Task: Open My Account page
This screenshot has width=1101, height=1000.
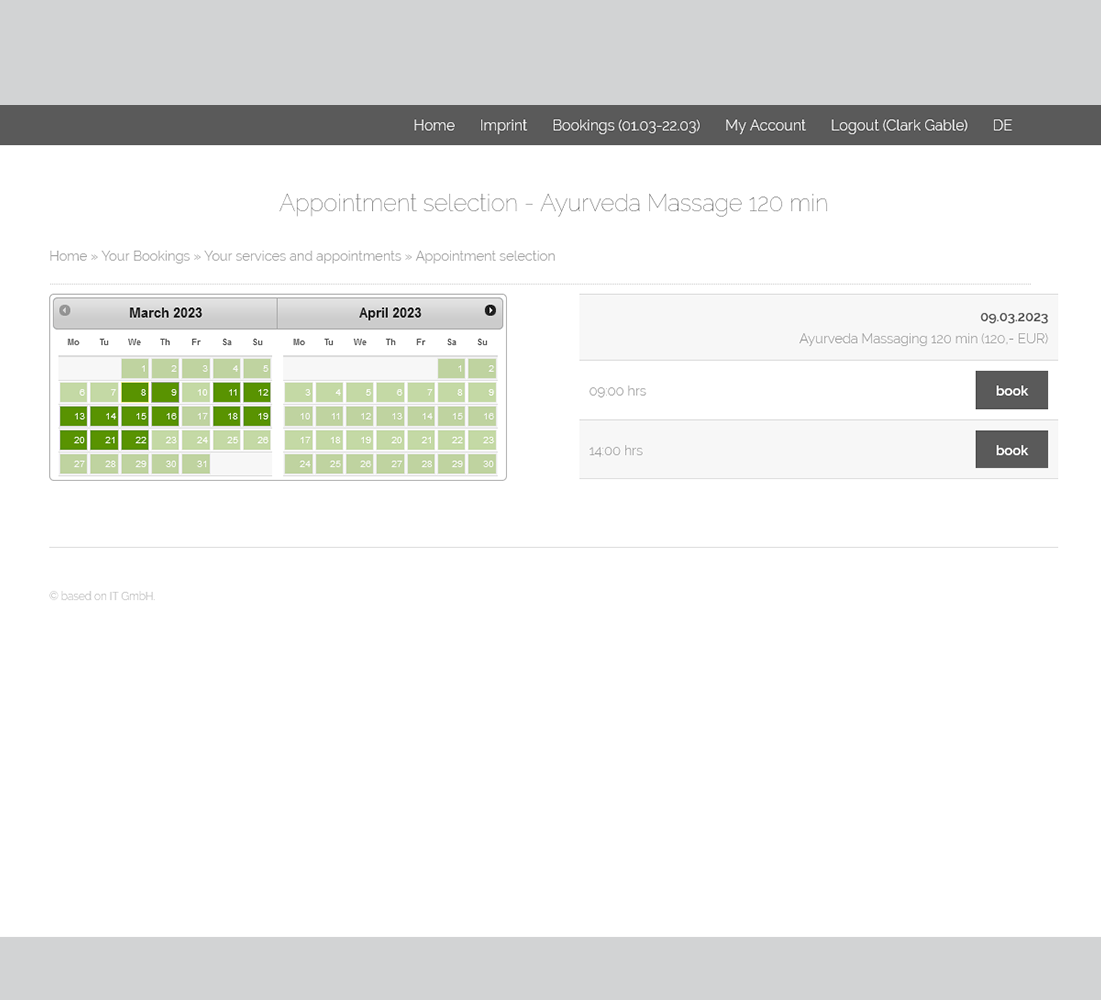Action: click(765, 125)
